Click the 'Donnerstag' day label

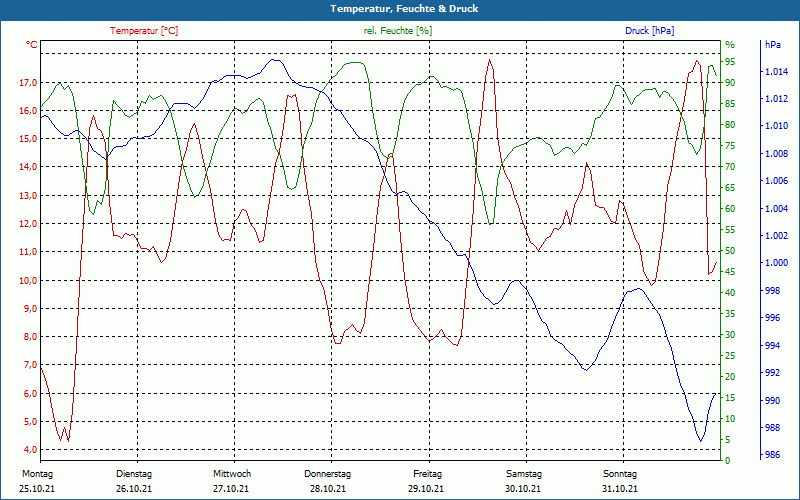[x=328, y=474]
